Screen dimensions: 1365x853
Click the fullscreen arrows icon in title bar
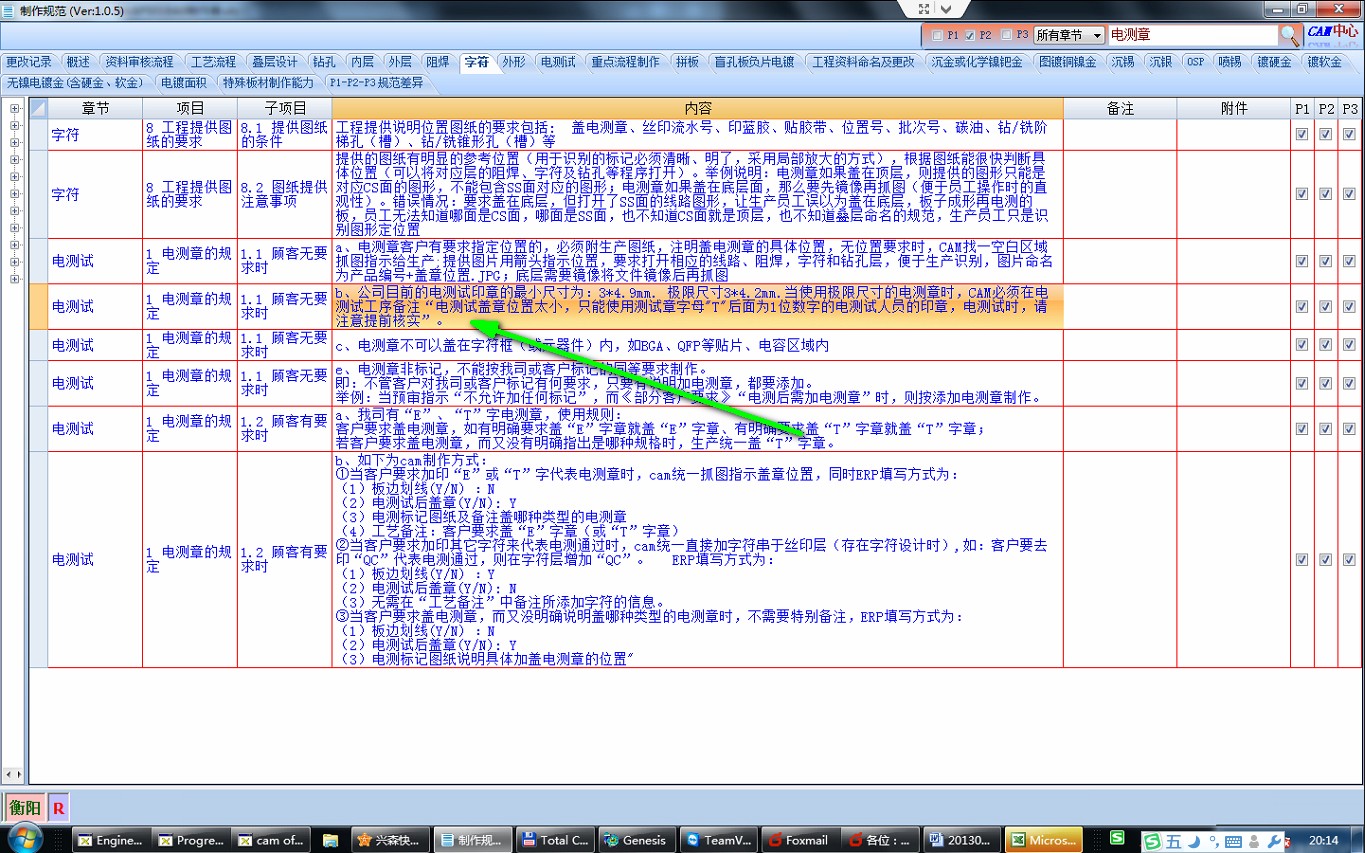[924, 7]
